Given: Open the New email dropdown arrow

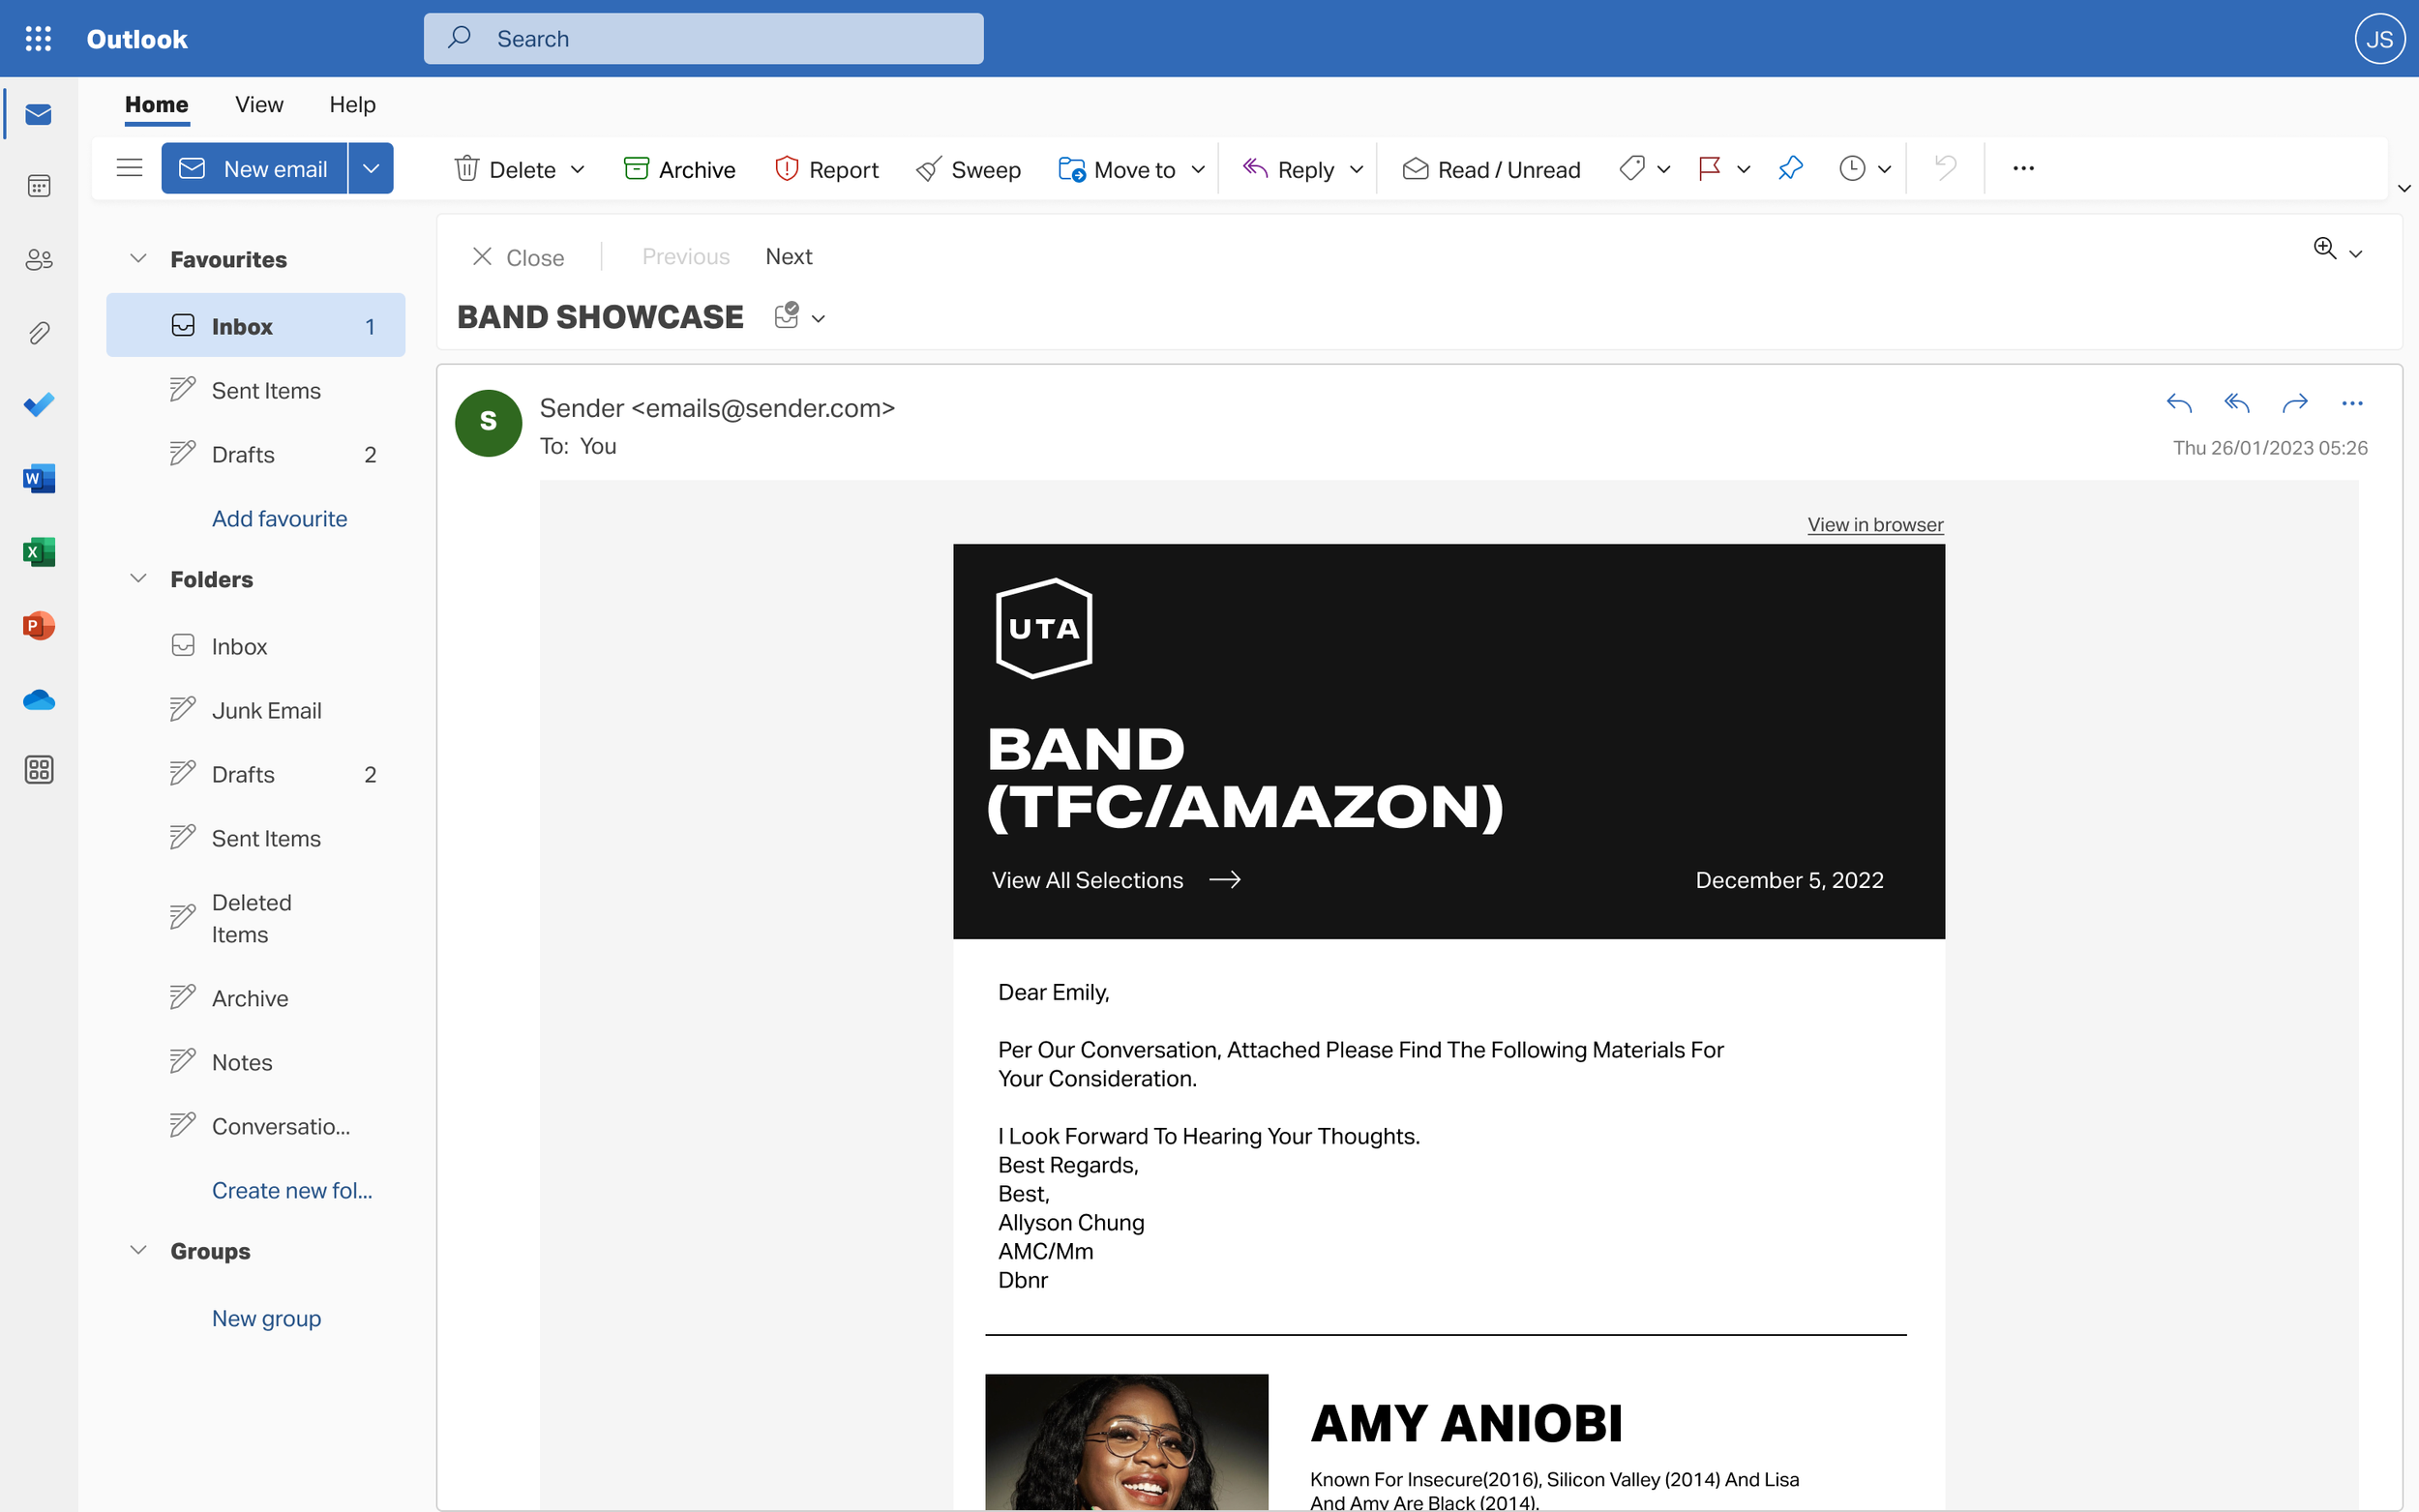Looking at the screenshot, I should [371, 168].
